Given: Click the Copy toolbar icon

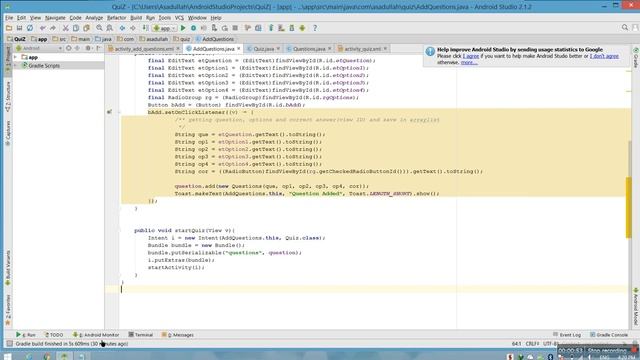Looking at the screenshot, I should [76, 28].
